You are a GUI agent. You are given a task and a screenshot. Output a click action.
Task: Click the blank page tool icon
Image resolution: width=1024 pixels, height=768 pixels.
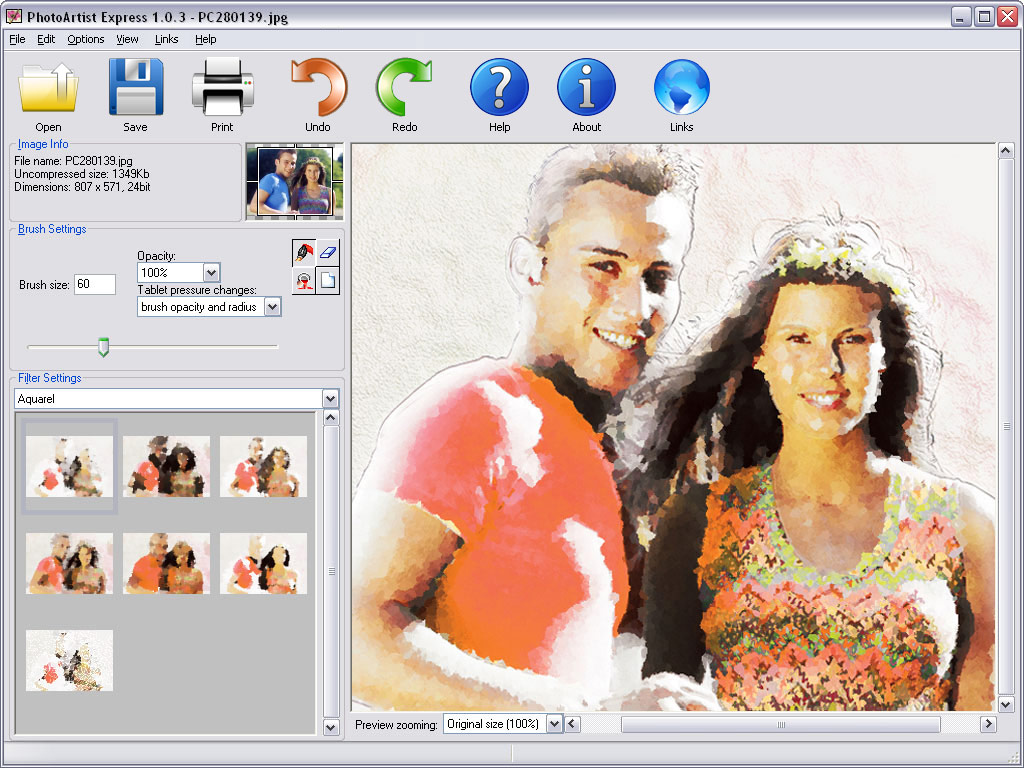pyautogui.click(x=328, y=281)
